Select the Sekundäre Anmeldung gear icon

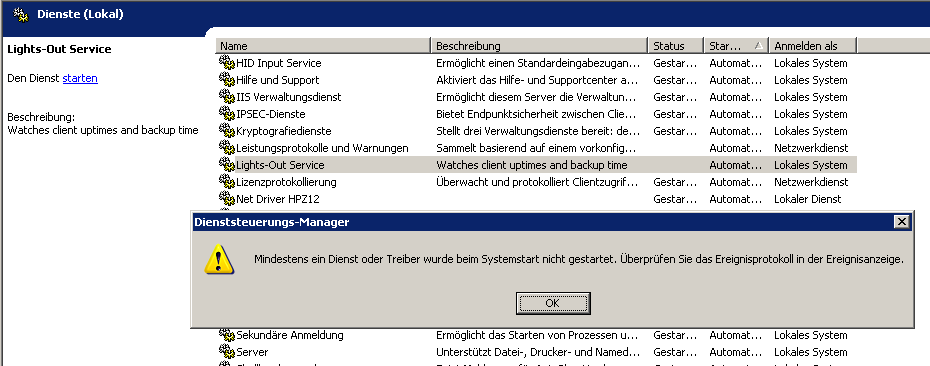coord(227,335)
